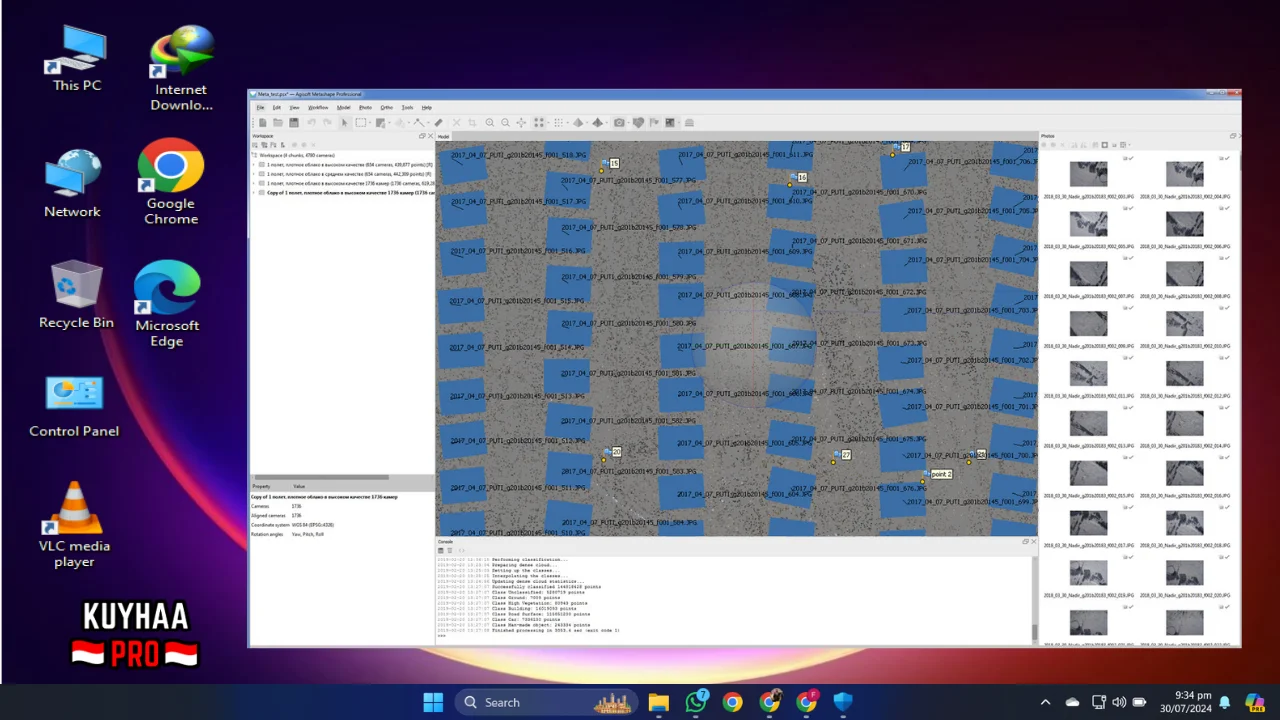The width and height of the screenshot is (1280, 720).
Task: Toggle the Model shaded view icon
Action: (x=578, y=123)
